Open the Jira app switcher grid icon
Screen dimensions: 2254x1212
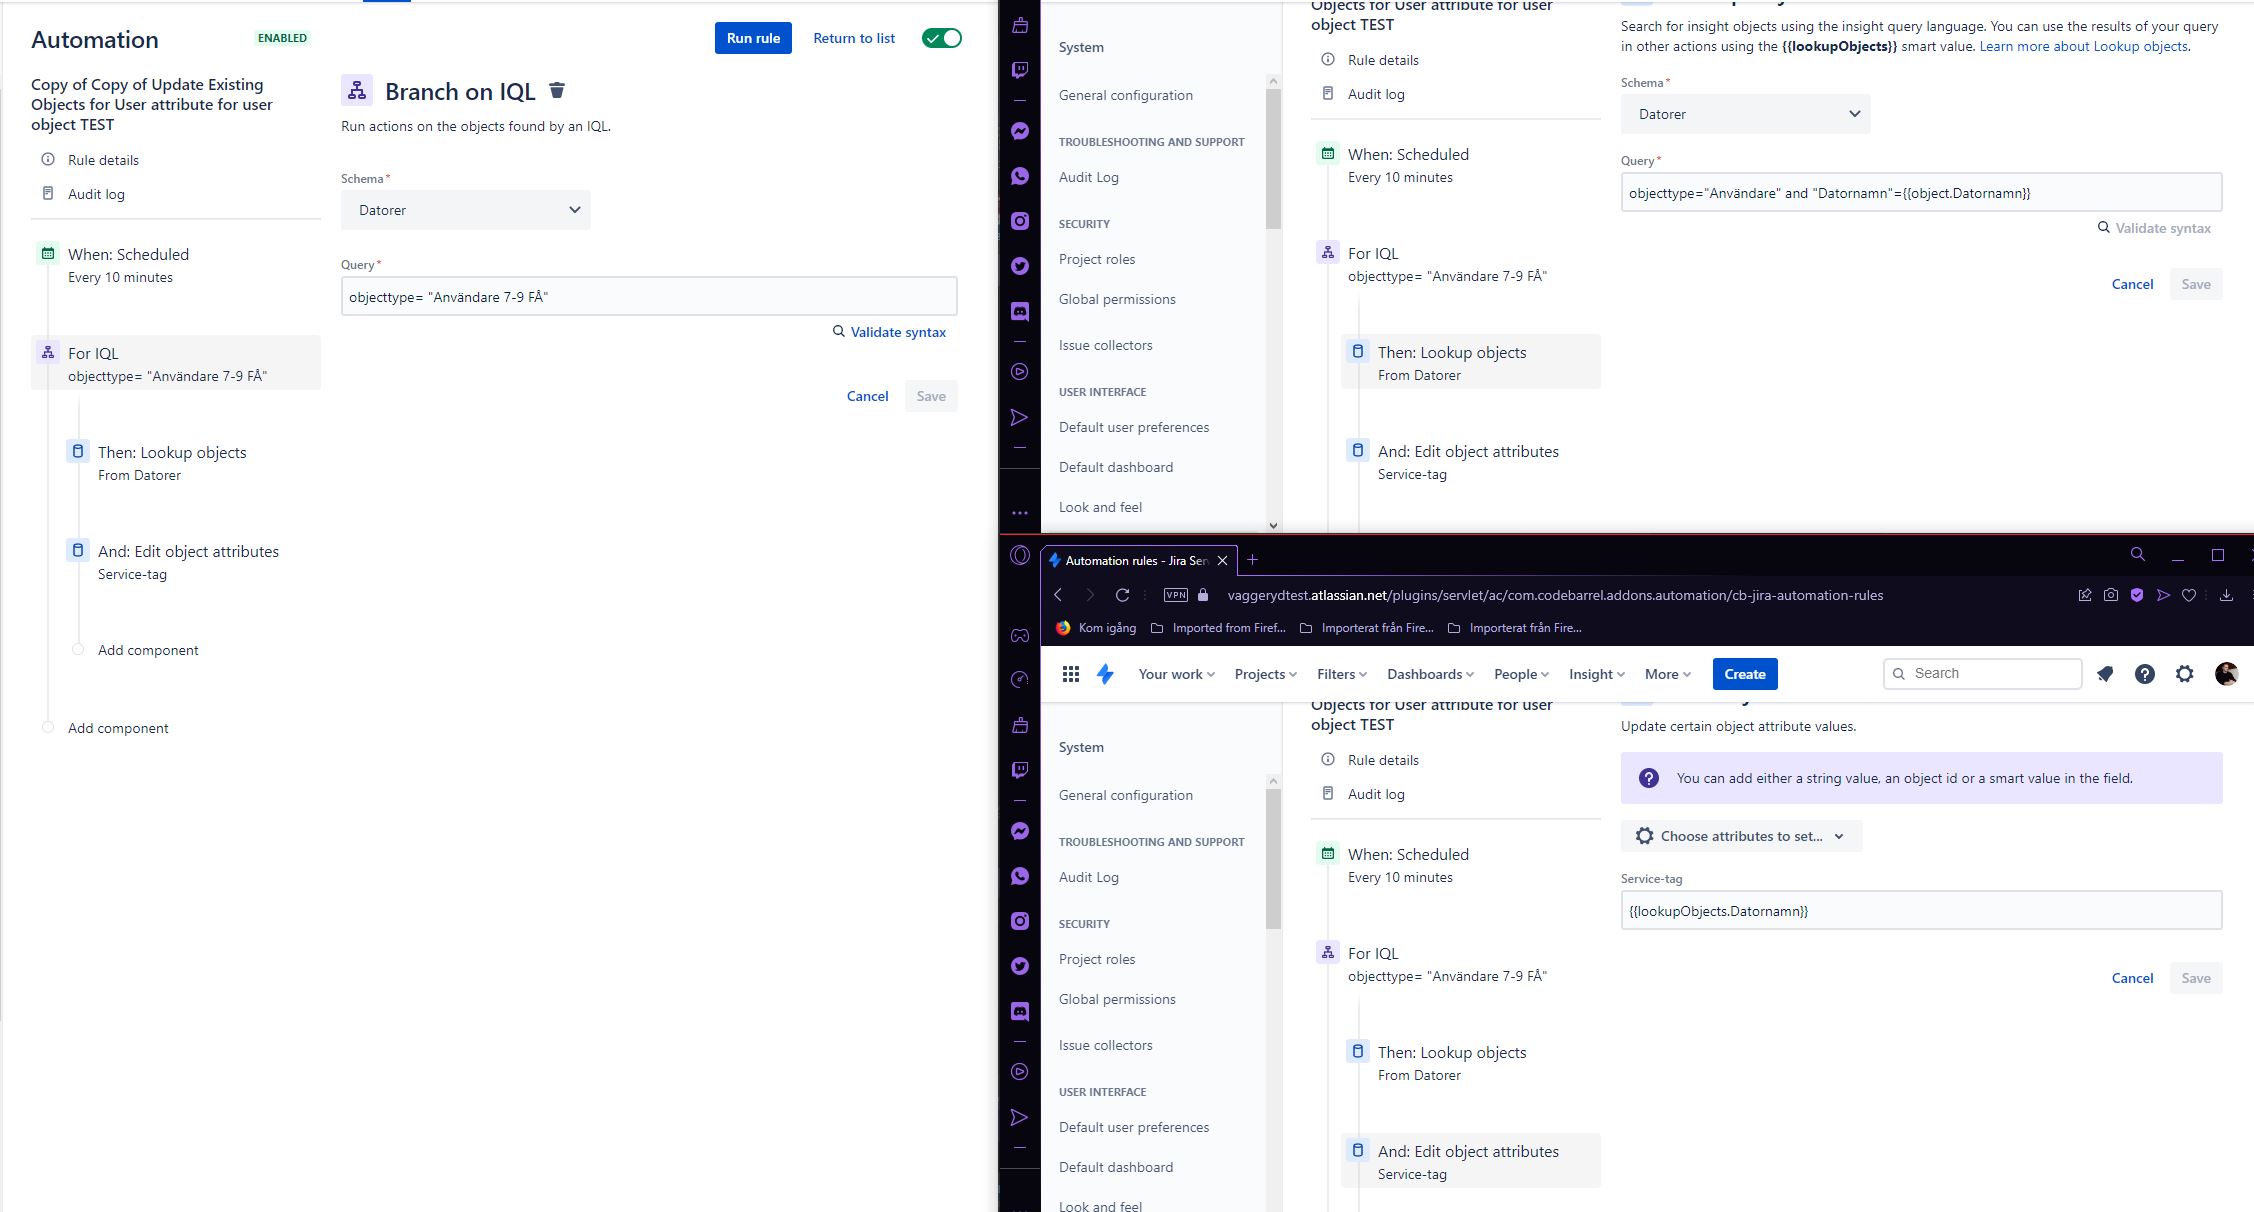click(1071, 674)
